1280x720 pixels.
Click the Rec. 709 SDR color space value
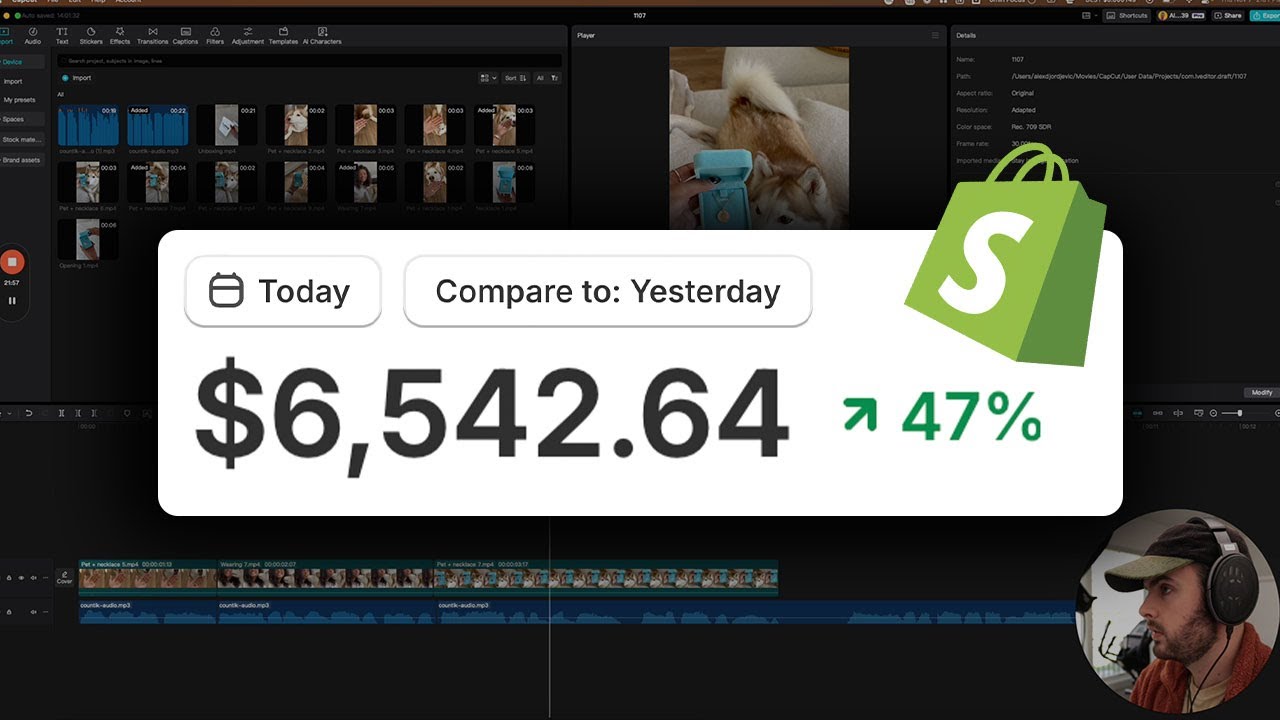click(x=1031, y=127)
